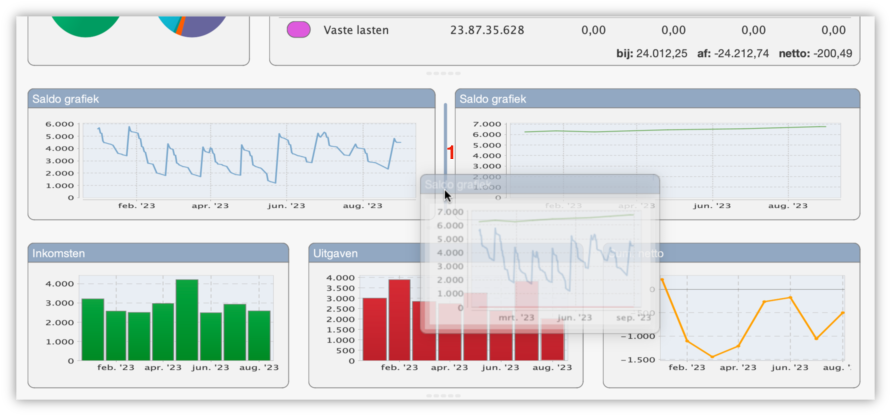This screenshot has height=416, width=891.
Task: Click the splitter grip dots below bar charts
Action: (443, 397)
